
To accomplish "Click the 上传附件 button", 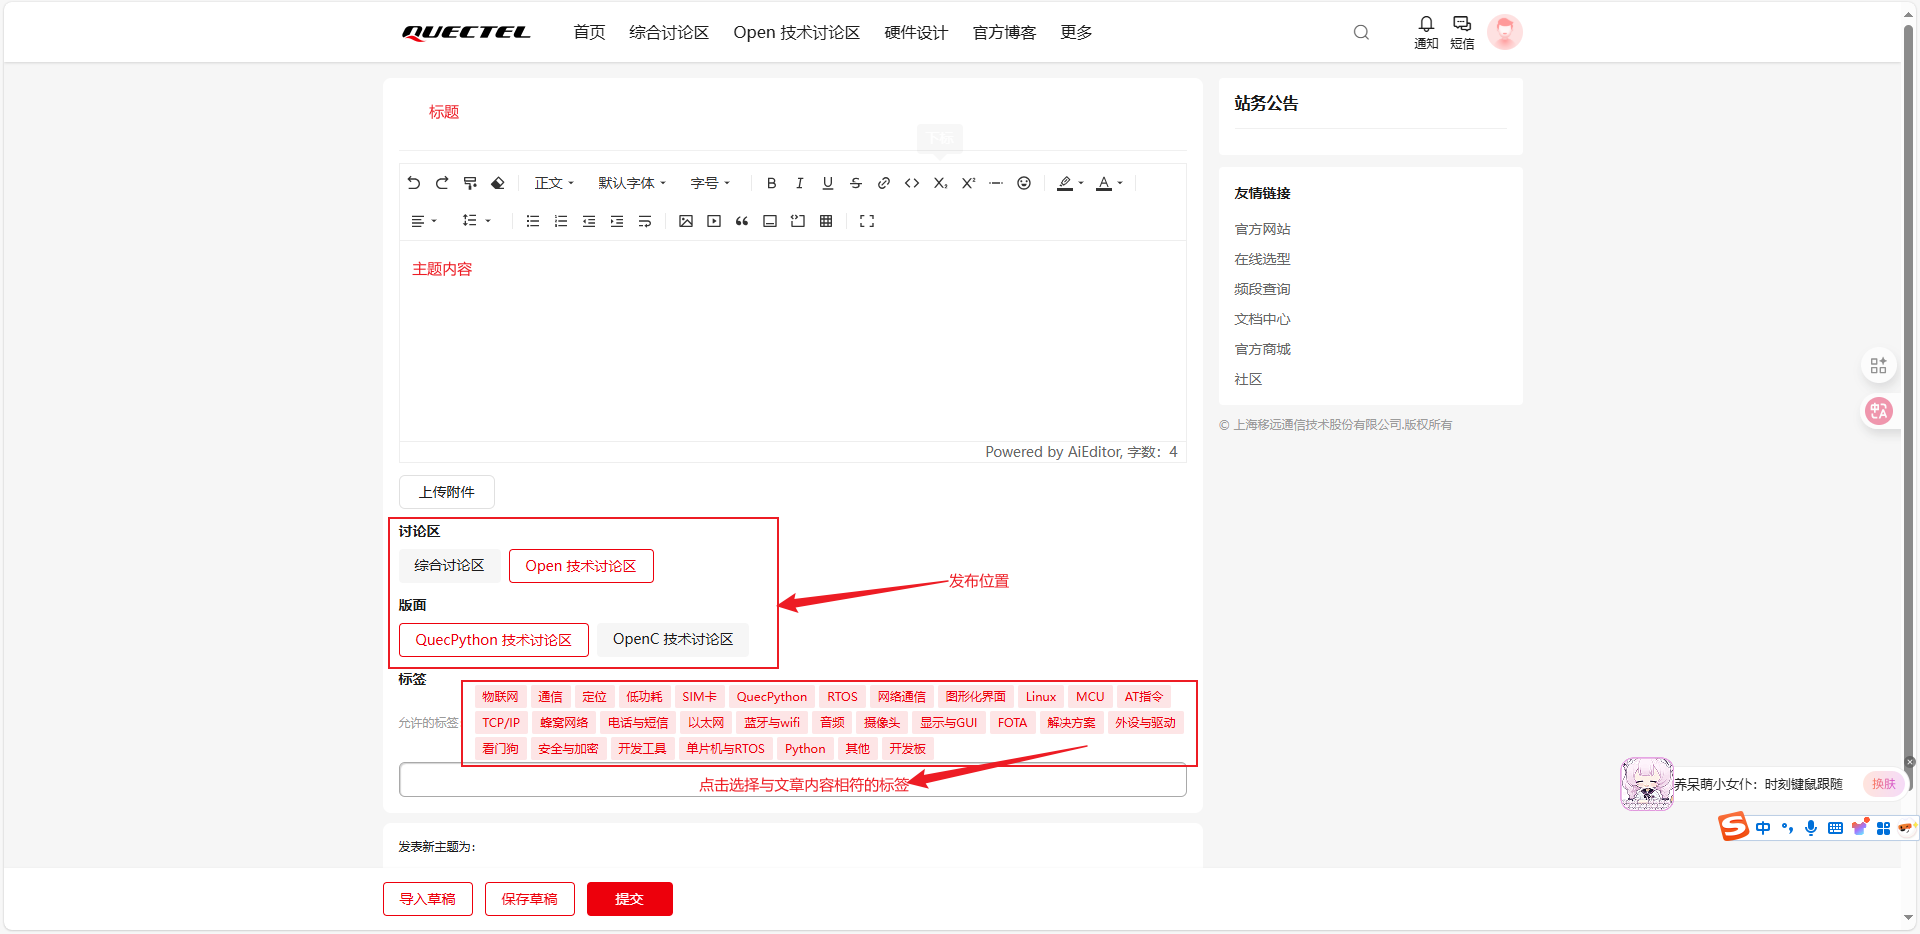I will pos(447,492).
